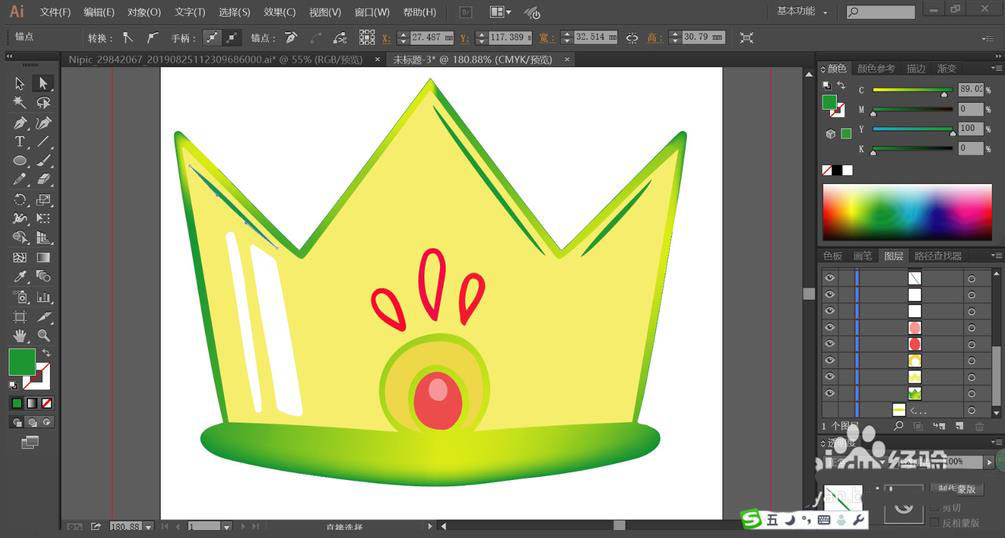Click the C channel slider

coord(912,90)
